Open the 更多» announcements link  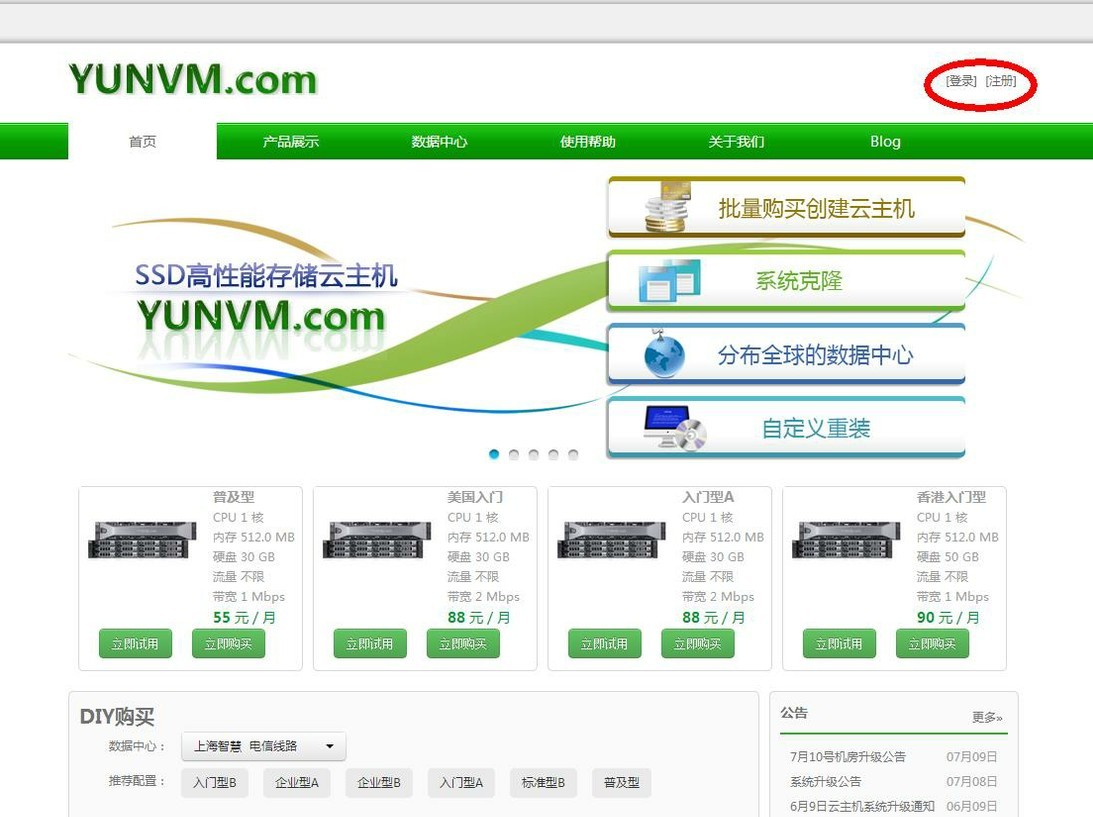pyautogui.click(x=987, y=717)
